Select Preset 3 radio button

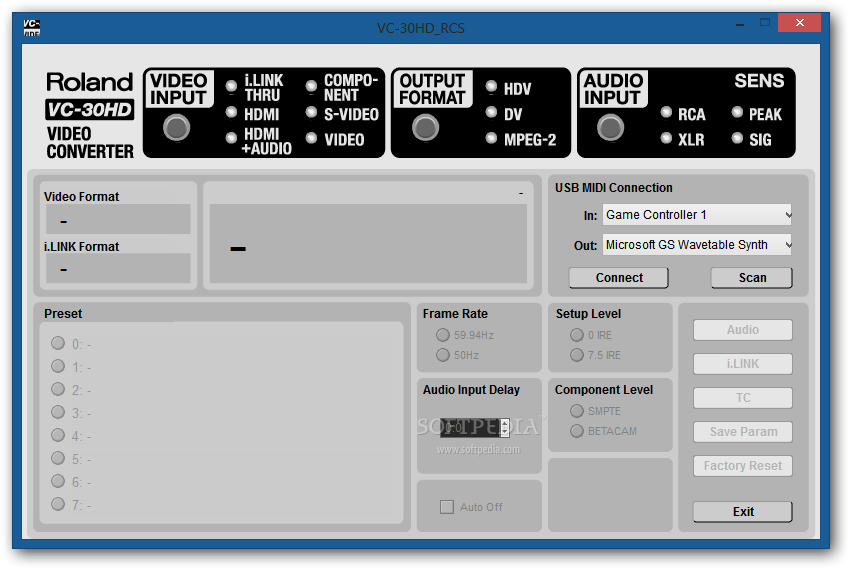pyautogui.click(x=58, y=412)
